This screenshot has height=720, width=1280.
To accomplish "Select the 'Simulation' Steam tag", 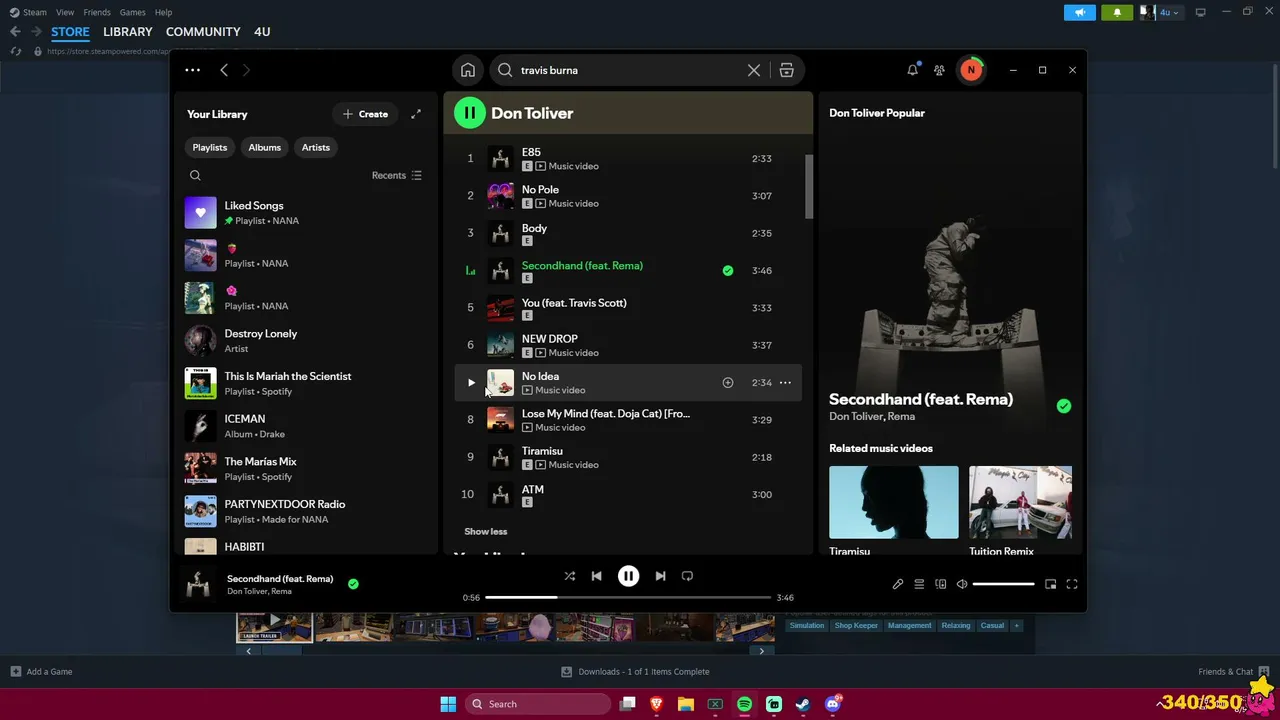I will click(807, 626).
